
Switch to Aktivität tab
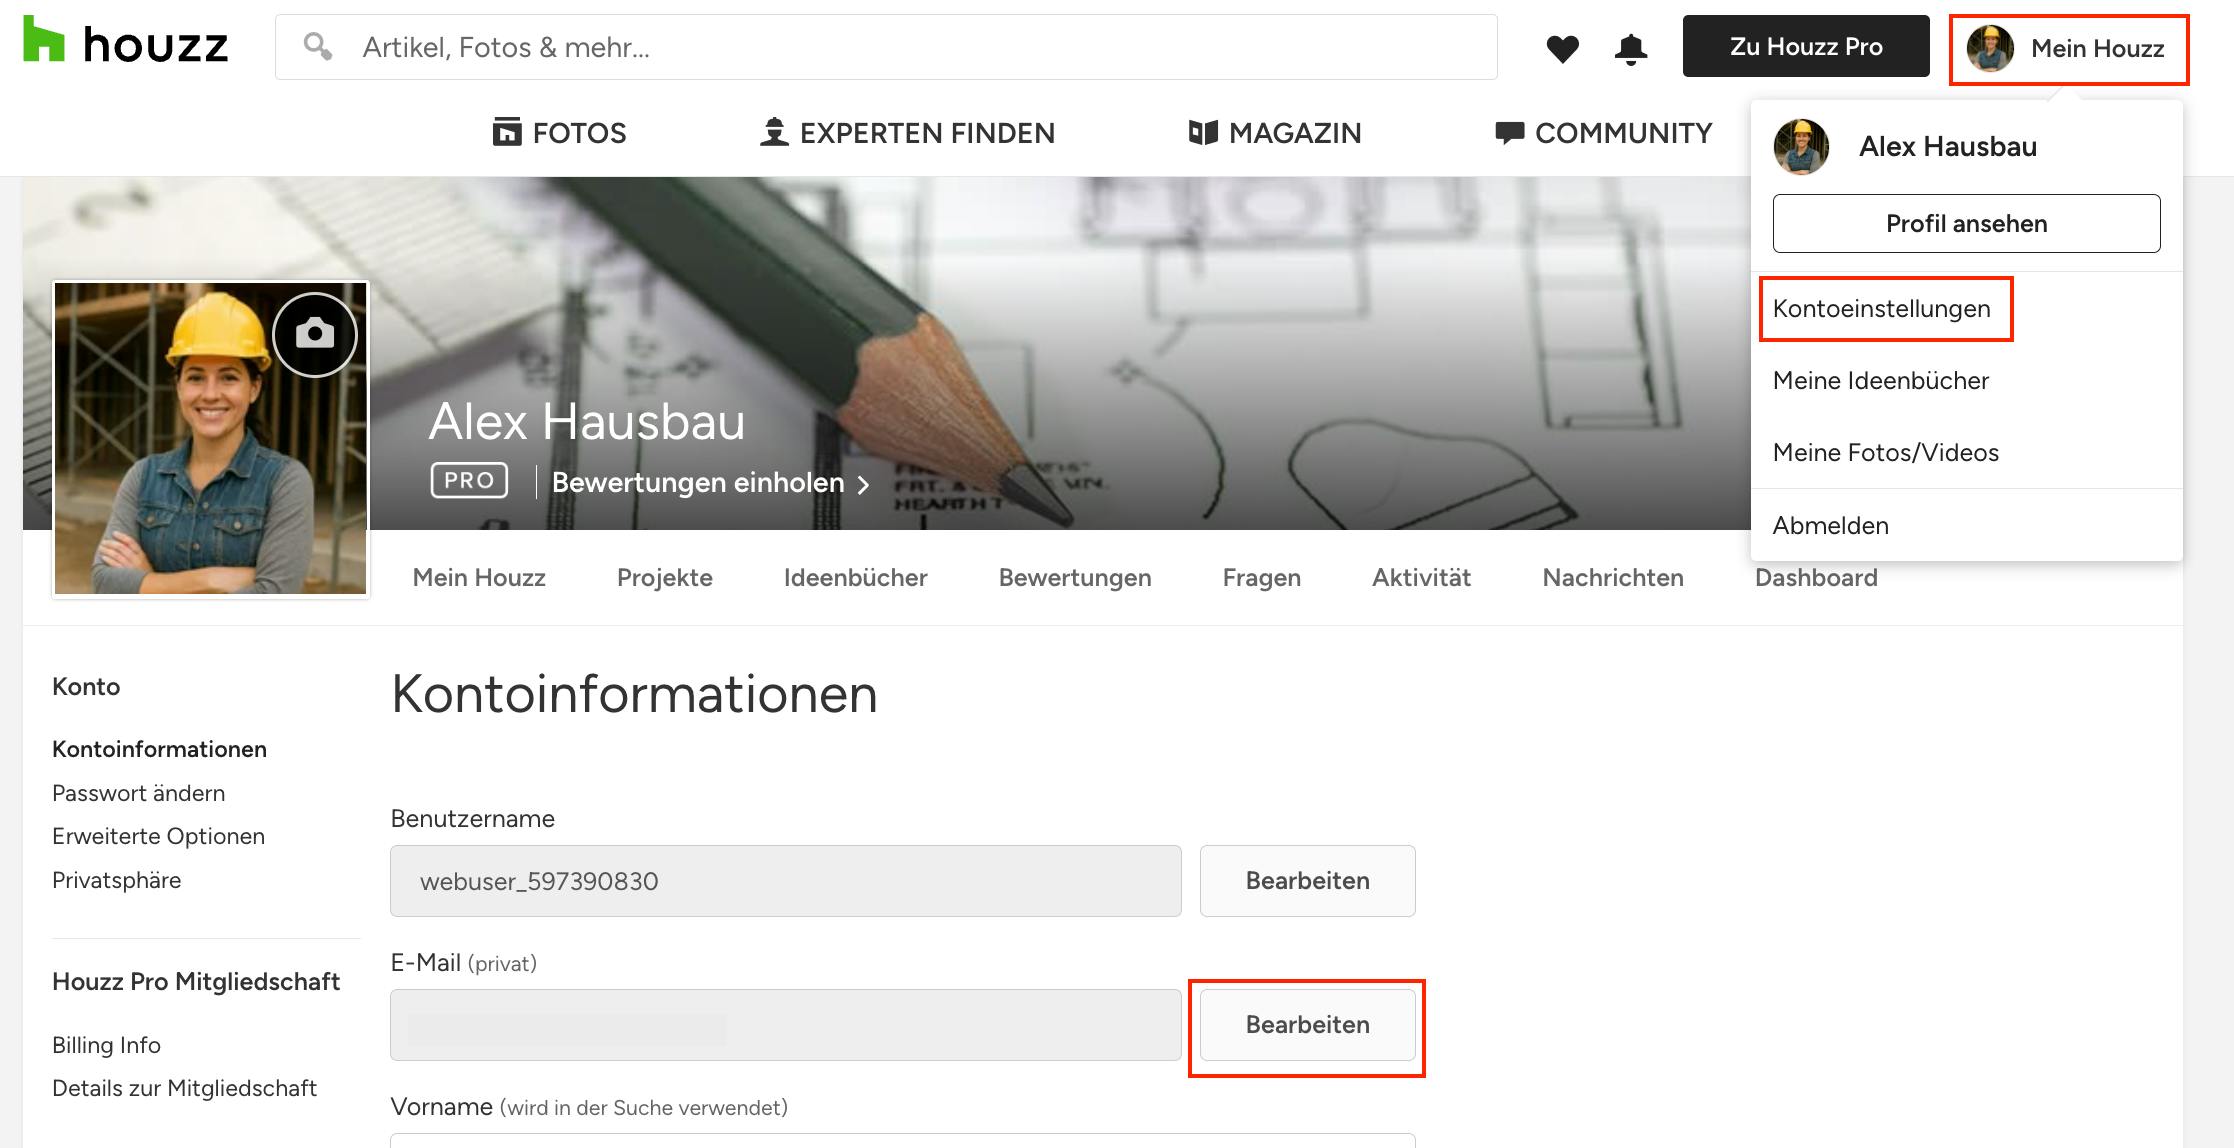click(x=1421, y=577)
